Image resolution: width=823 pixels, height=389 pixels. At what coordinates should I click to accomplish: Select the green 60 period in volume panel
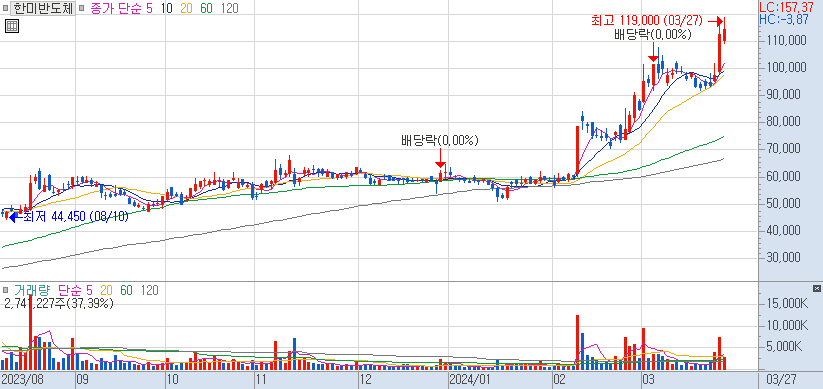coord(126,290)
